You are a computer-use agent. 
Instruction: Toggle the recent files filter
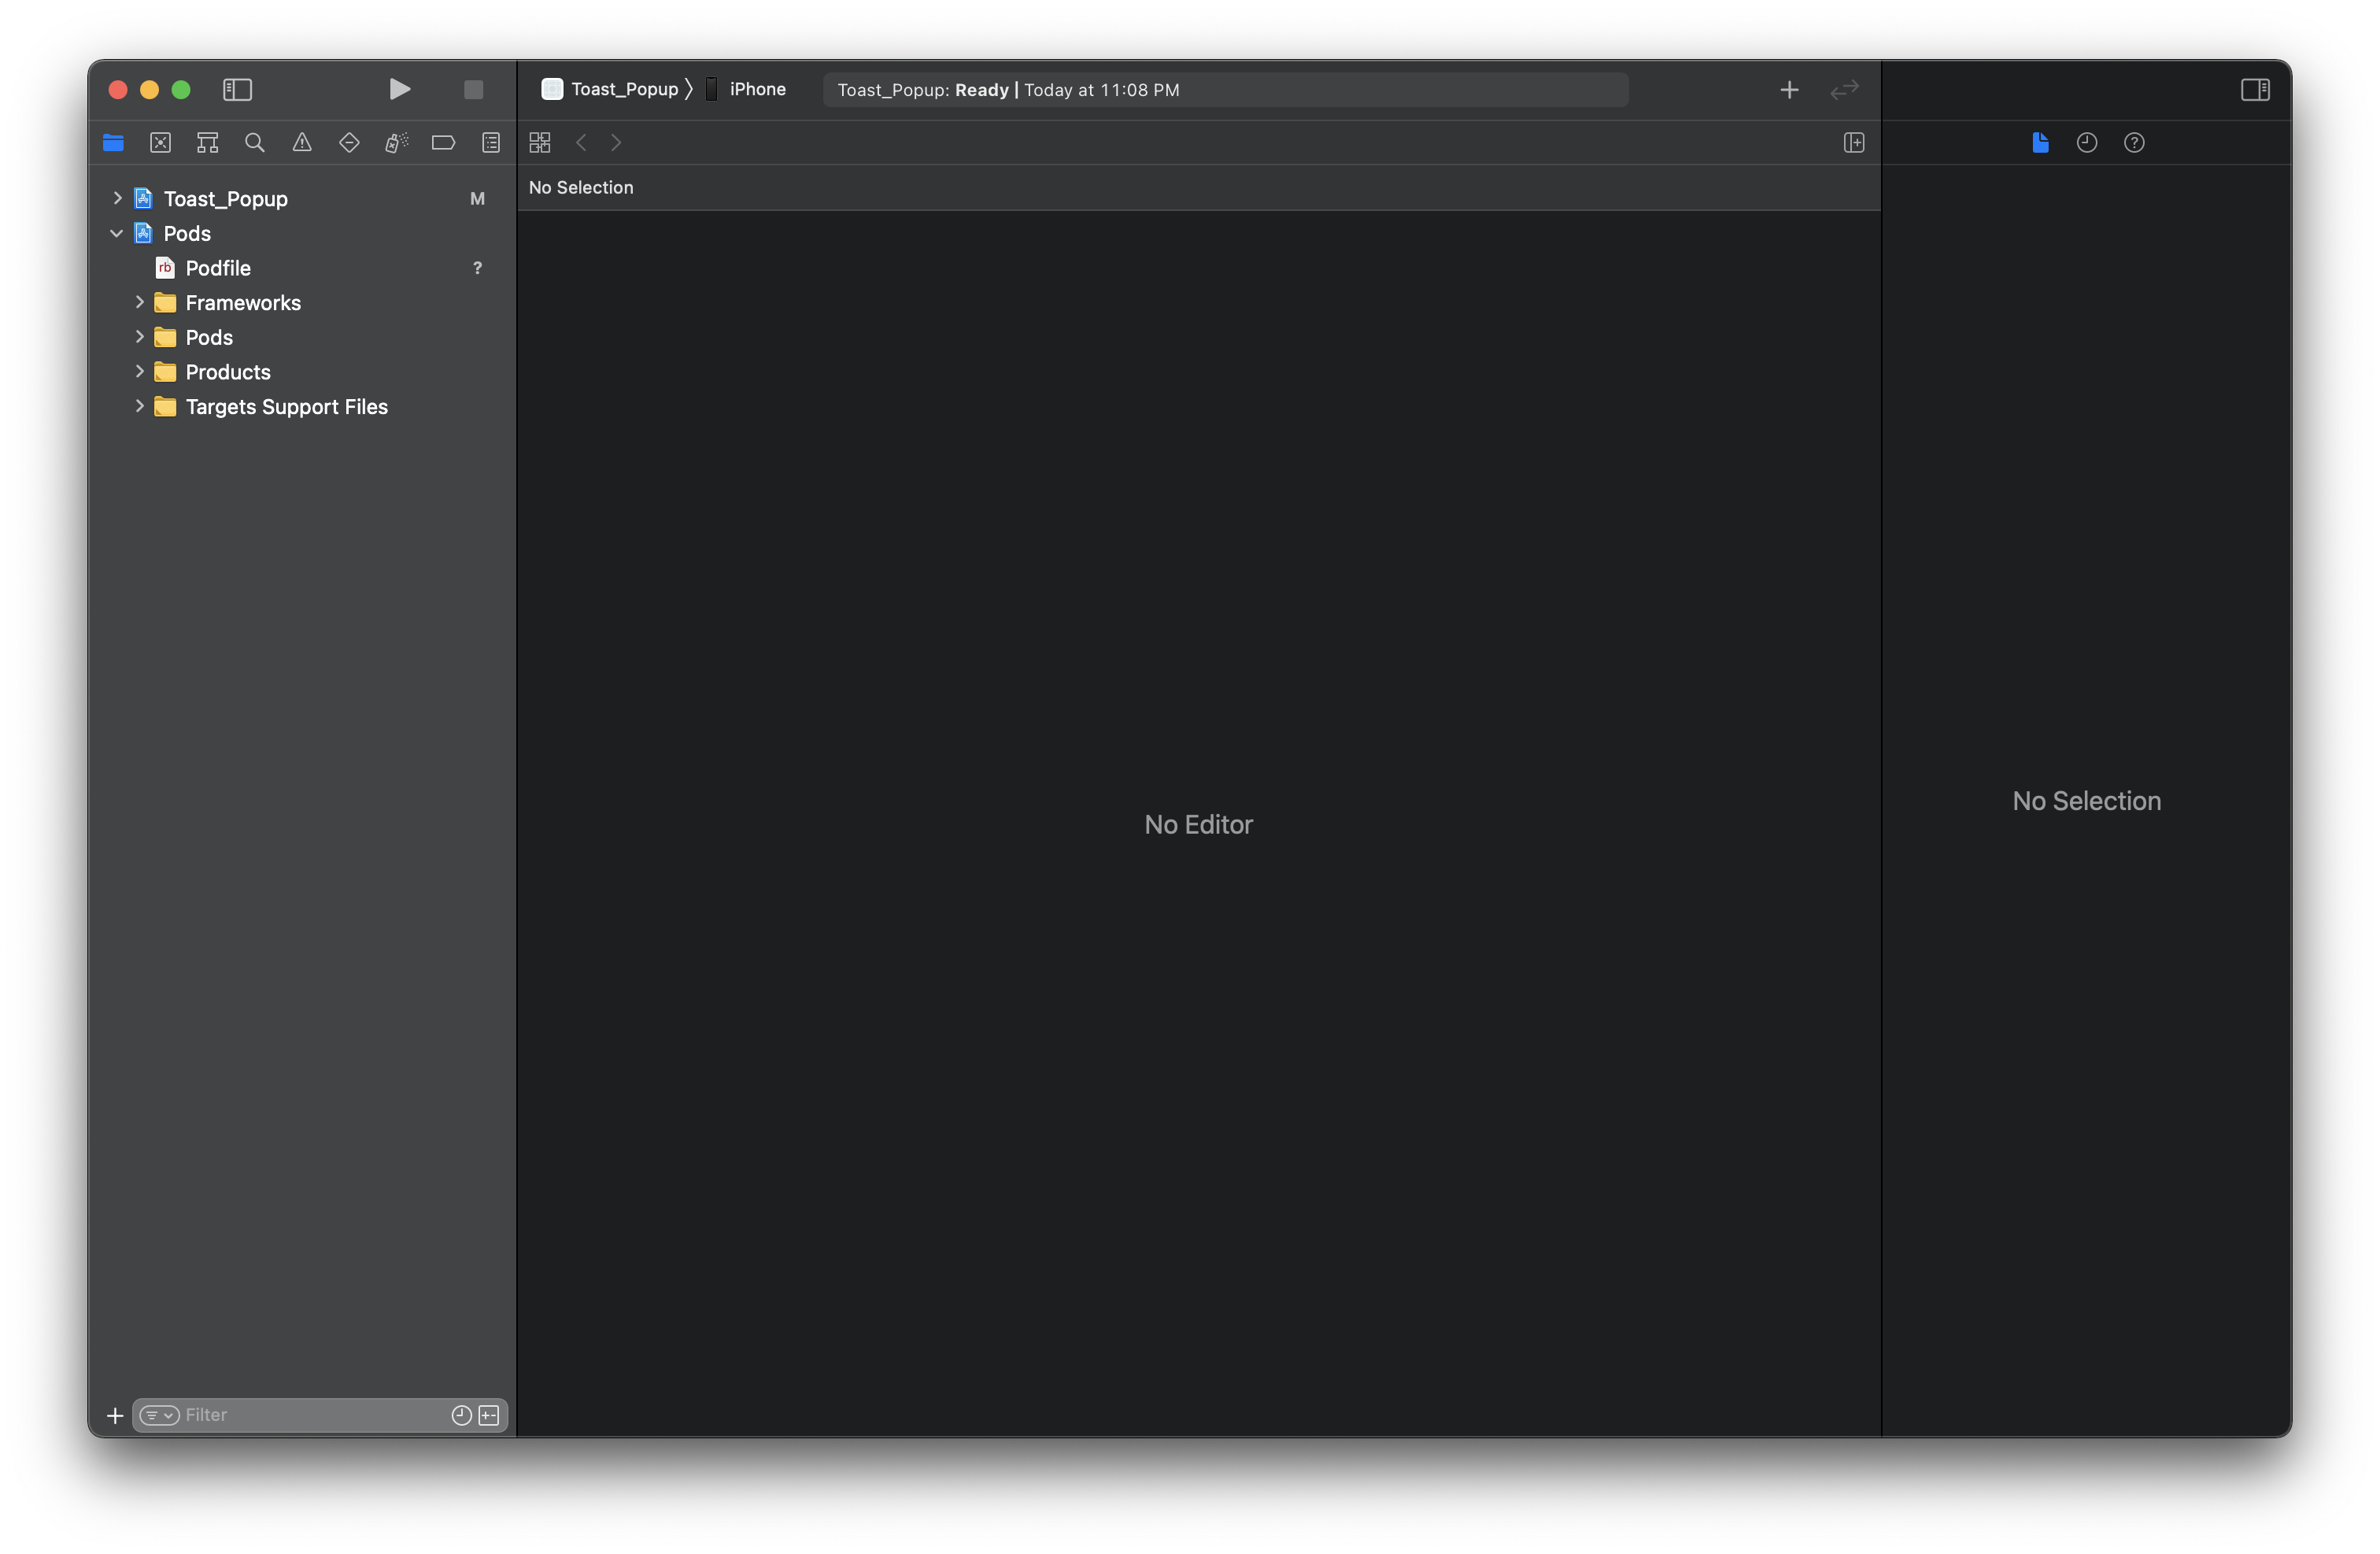click(461, 1415)
